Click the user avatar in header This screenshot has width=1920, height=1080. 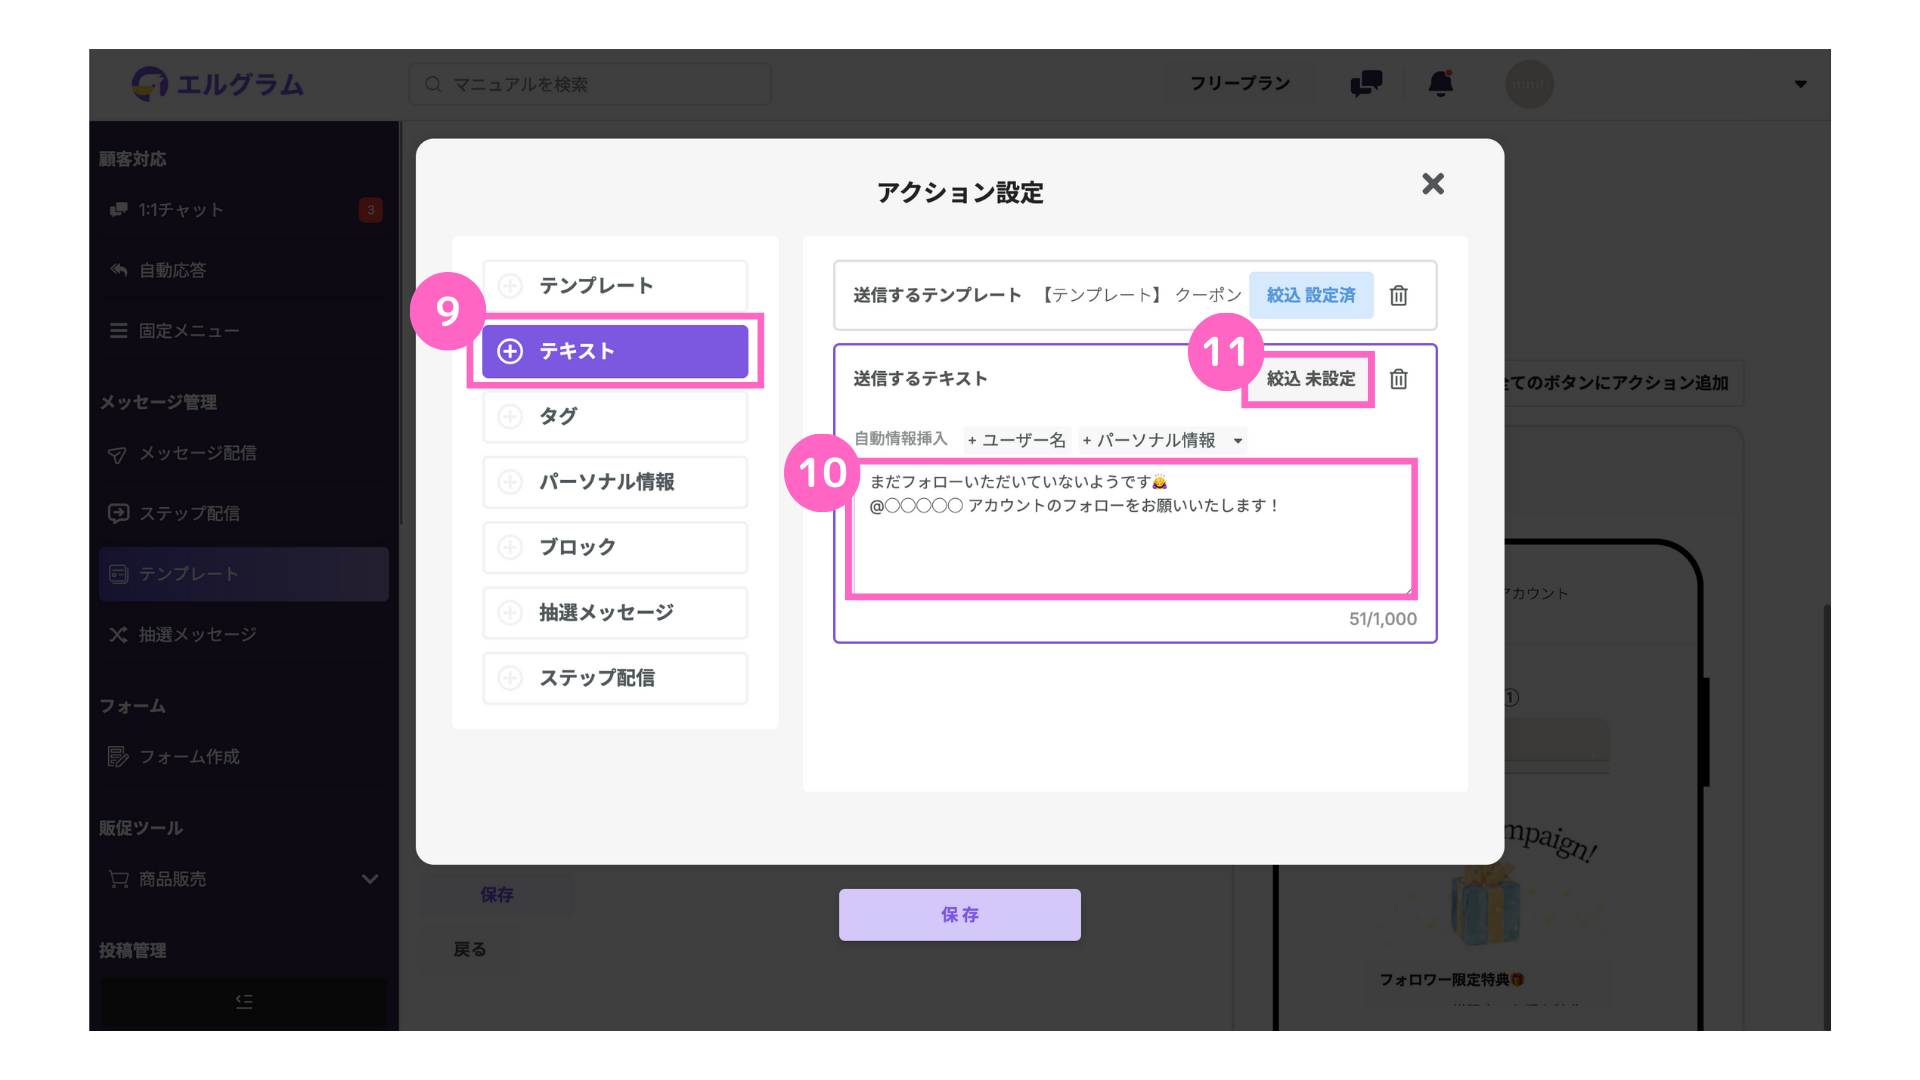1529,84
